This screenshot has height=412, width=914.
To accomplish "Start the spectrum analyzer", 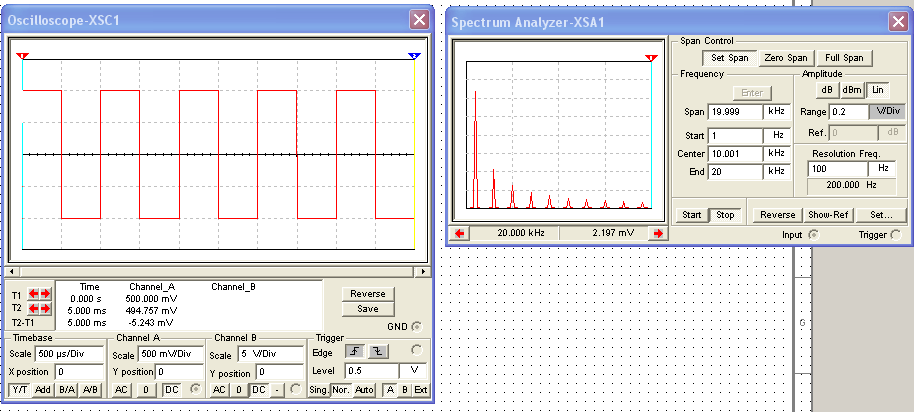I will click(691, 214).
